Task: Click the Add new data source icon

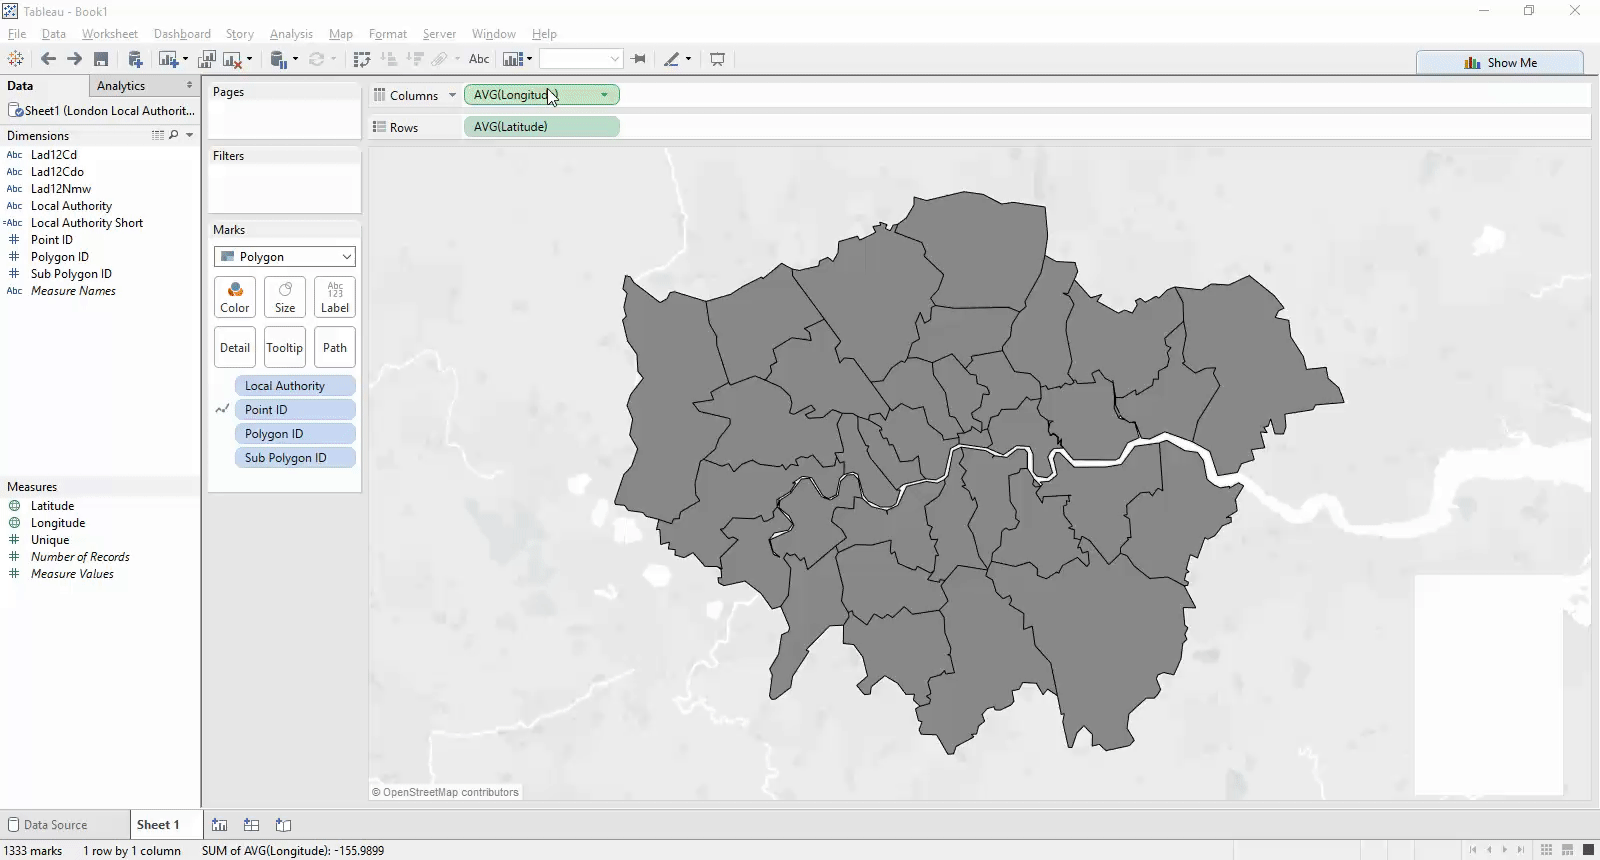Action: (135, 60)
